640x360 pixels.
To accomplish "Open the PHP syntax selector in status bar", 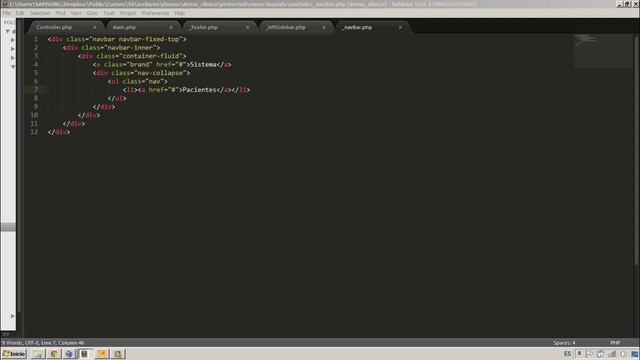I will tap(615, 343).
